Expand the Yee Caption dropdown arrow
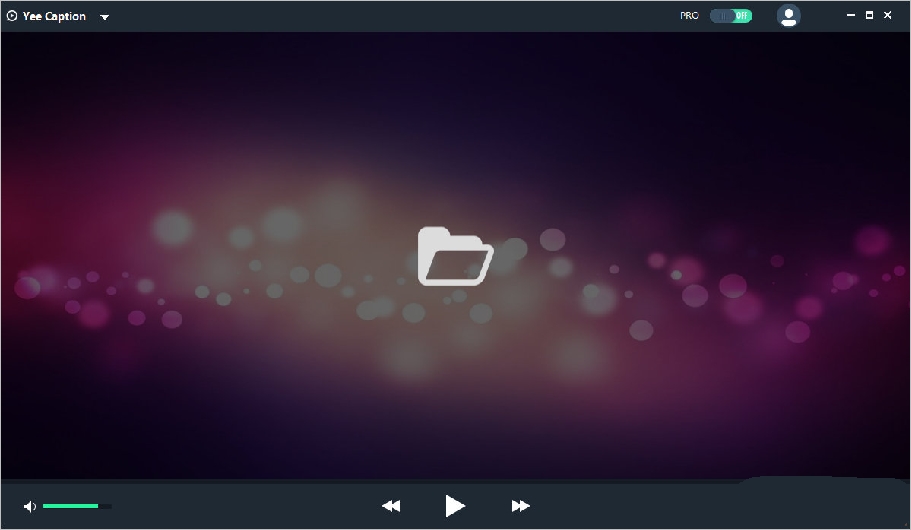This screenshot has width=911, height=530. pyautogui.click(x=105, y=17)
